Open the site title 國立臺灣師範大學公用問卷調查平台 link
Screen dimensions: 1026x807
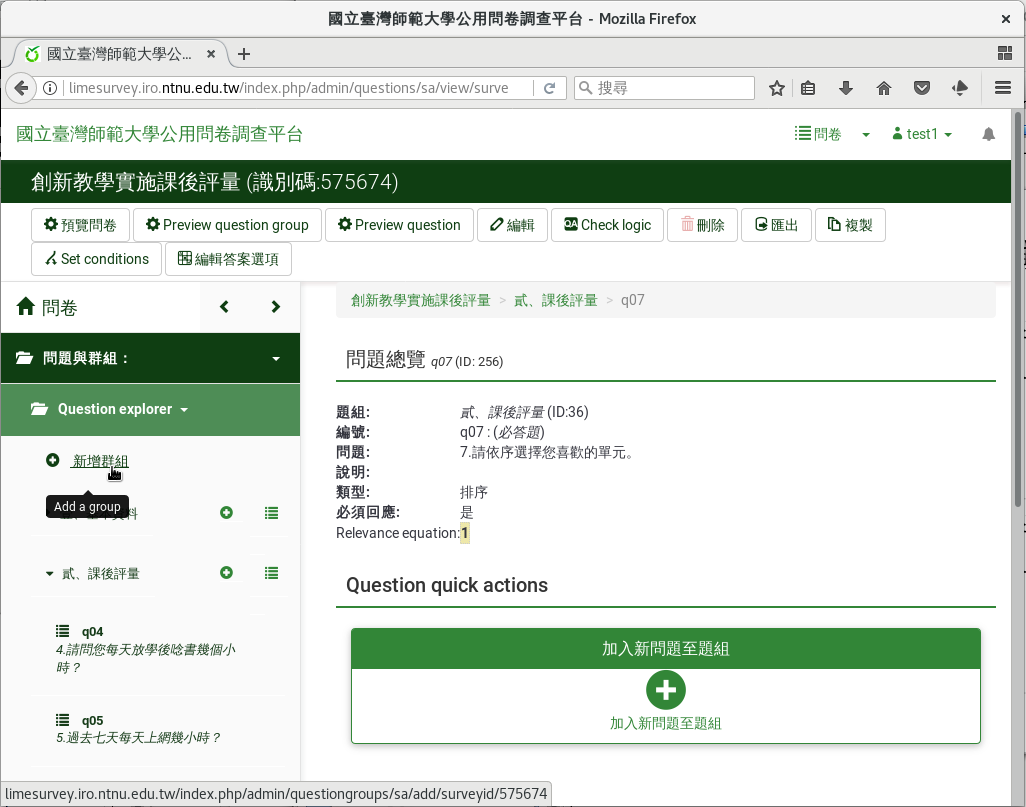[x=159, y=134]
